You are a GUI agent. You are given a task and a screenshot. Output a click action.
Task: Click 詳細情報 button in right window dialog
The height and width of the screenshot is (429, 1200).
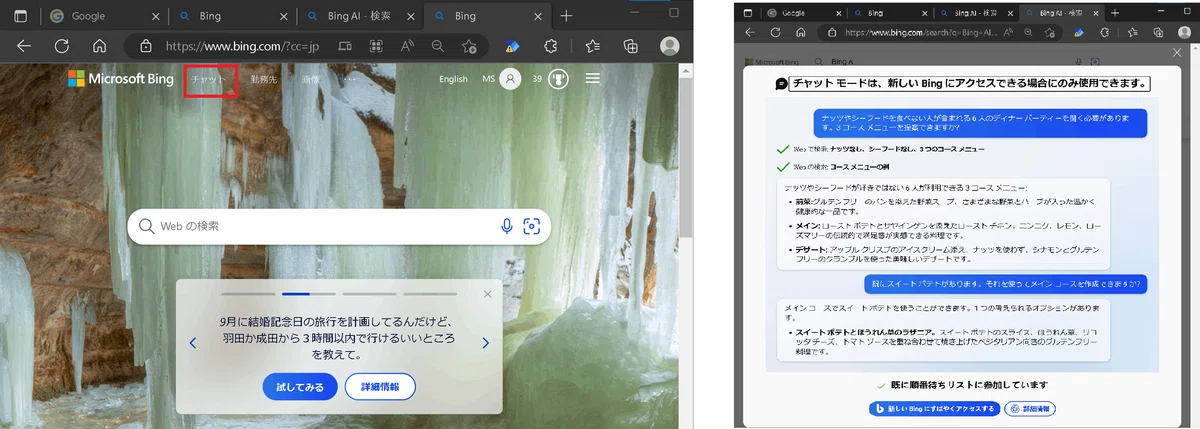point(1030,408)
